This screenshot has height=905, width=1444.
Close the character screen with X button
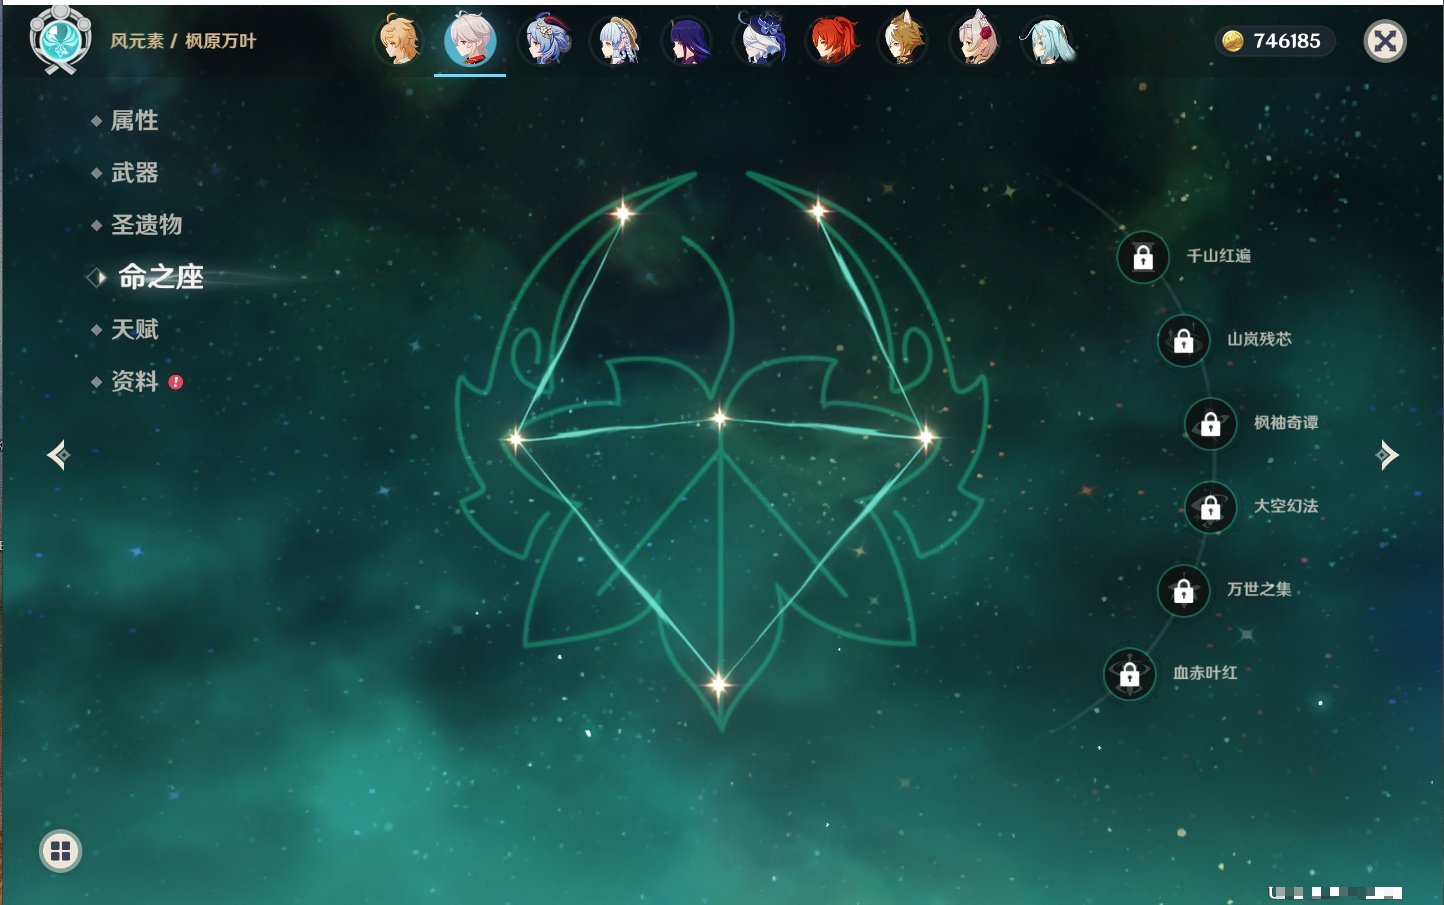click(x=1385, y=41)
